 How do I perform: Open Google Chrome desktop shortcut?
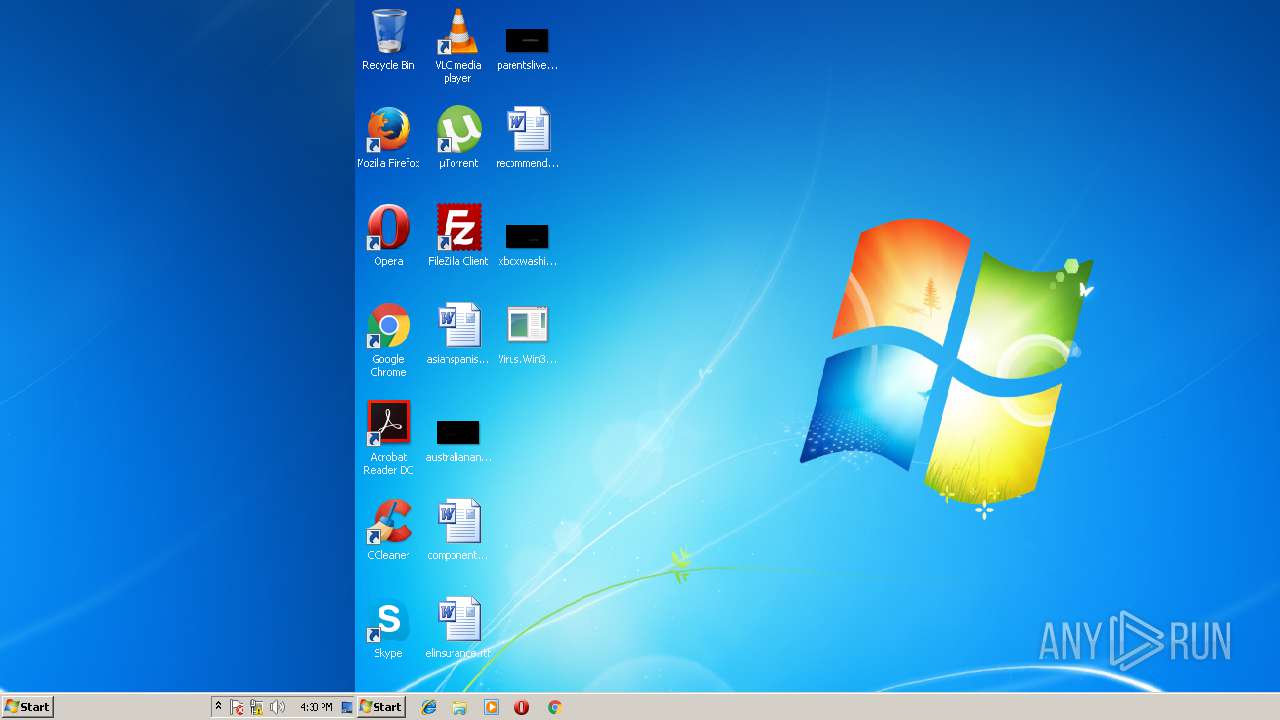pos(388,340)
